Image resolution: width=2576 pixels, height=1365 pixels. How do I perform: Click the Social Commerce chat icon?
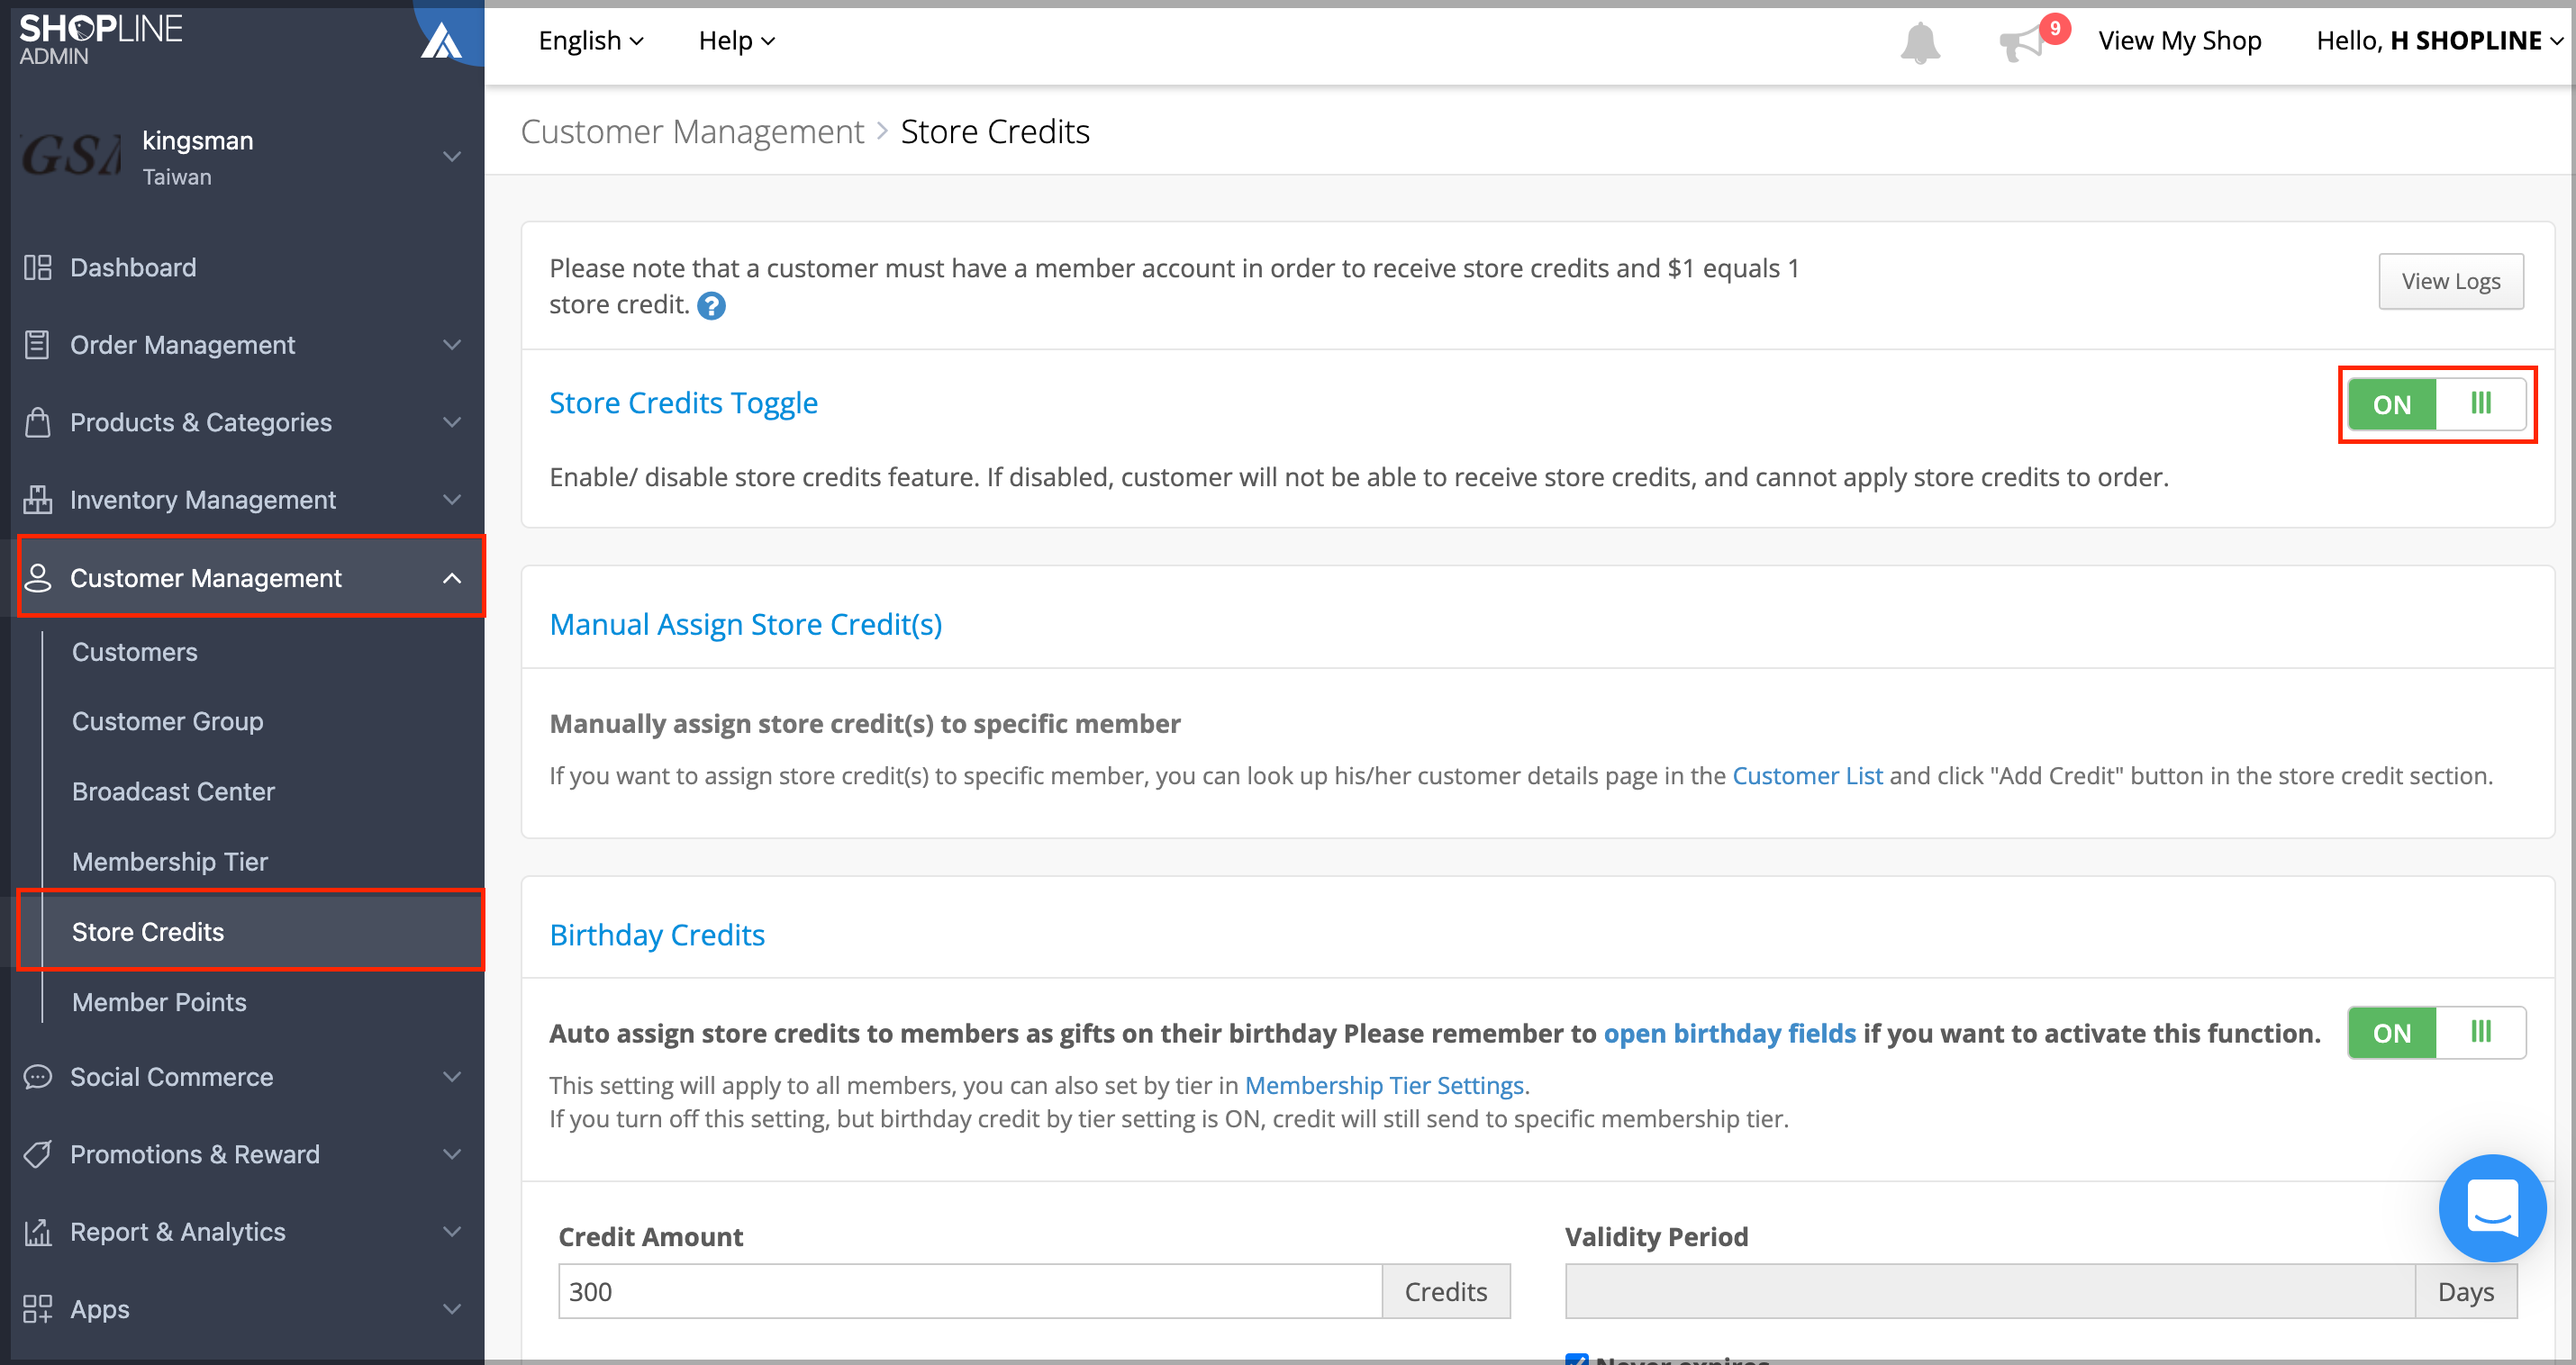(x=38, y=1076)
